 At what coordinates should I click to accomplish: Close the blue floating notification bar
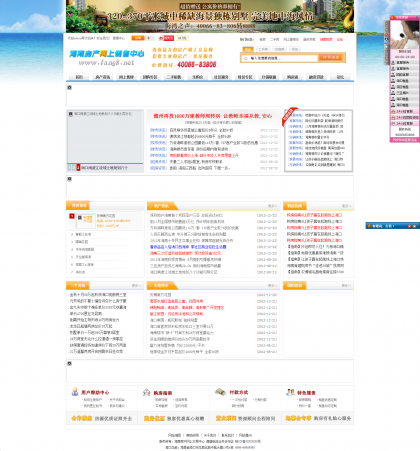click(x=414, y=226)
